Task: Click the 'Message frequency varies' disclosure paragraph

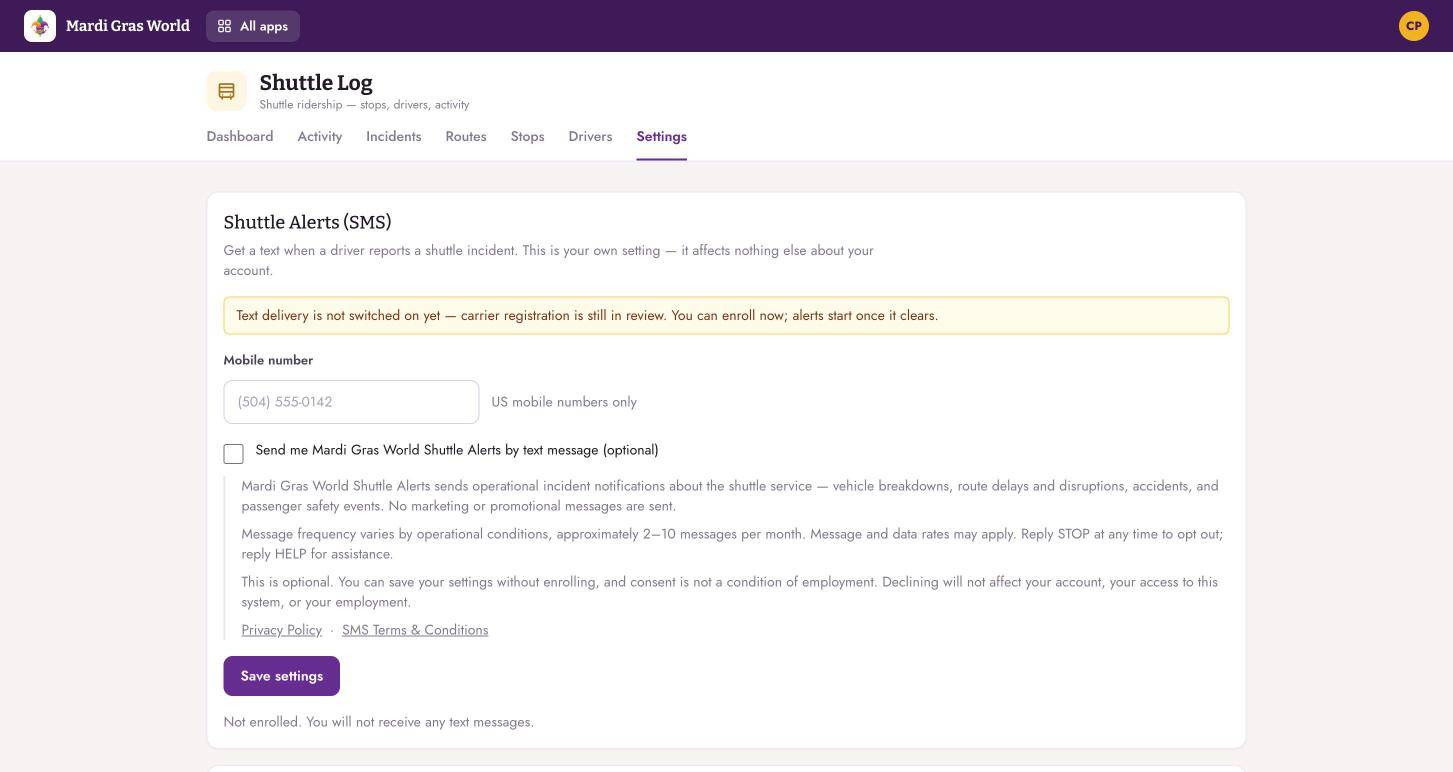Action: coord(732,544)
